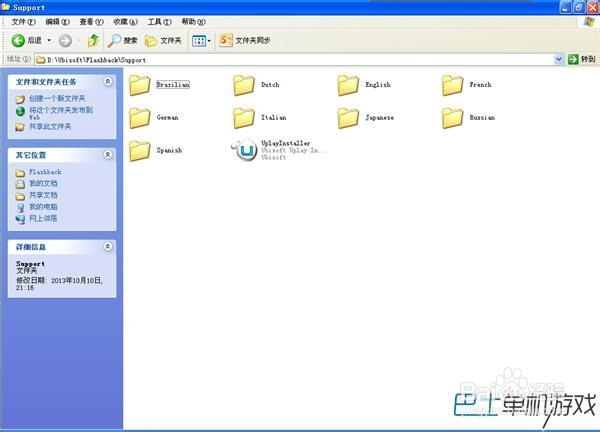Open the View (查看) menu

pyautogui.click(x=91, y=22)
